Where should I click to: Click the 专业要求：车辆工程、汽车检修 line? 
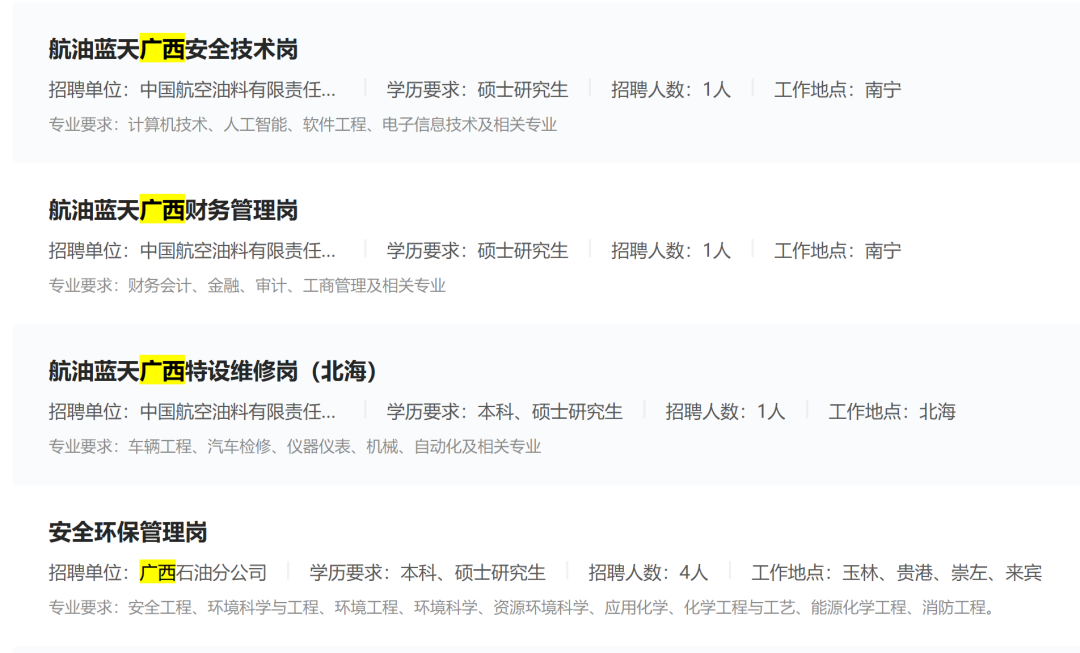(295, 447)
